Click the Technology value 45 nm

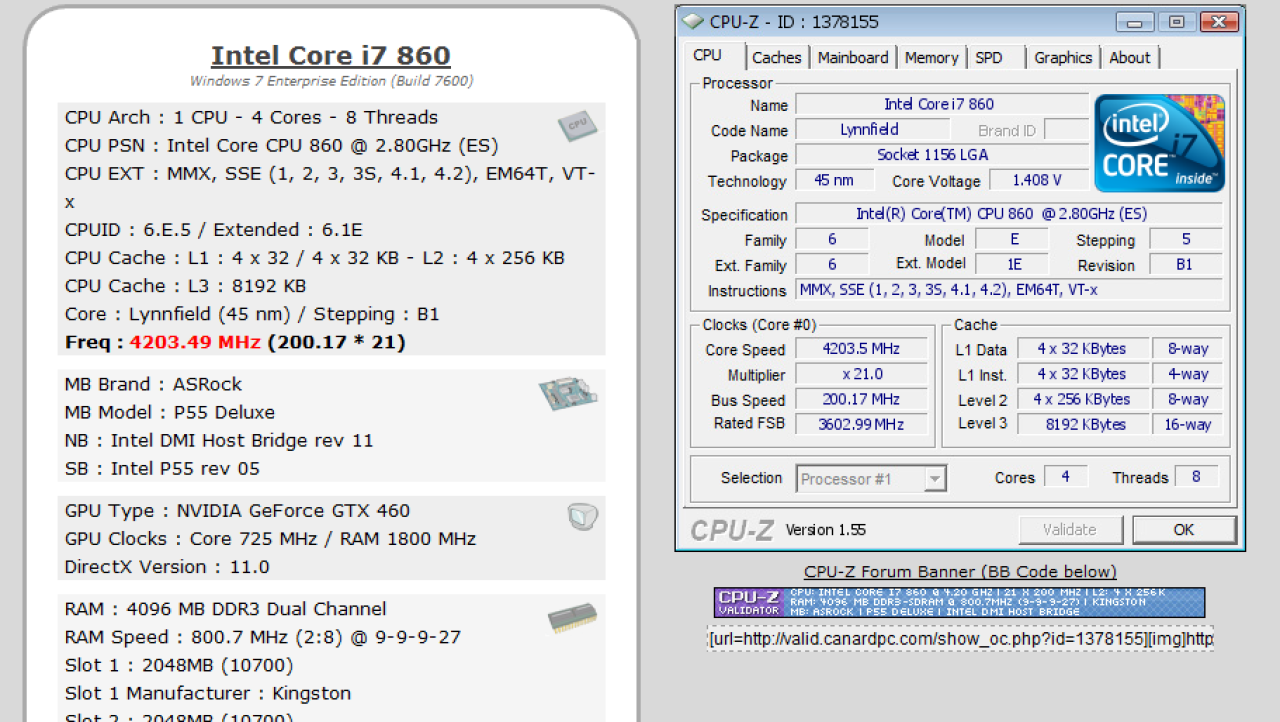834,181
